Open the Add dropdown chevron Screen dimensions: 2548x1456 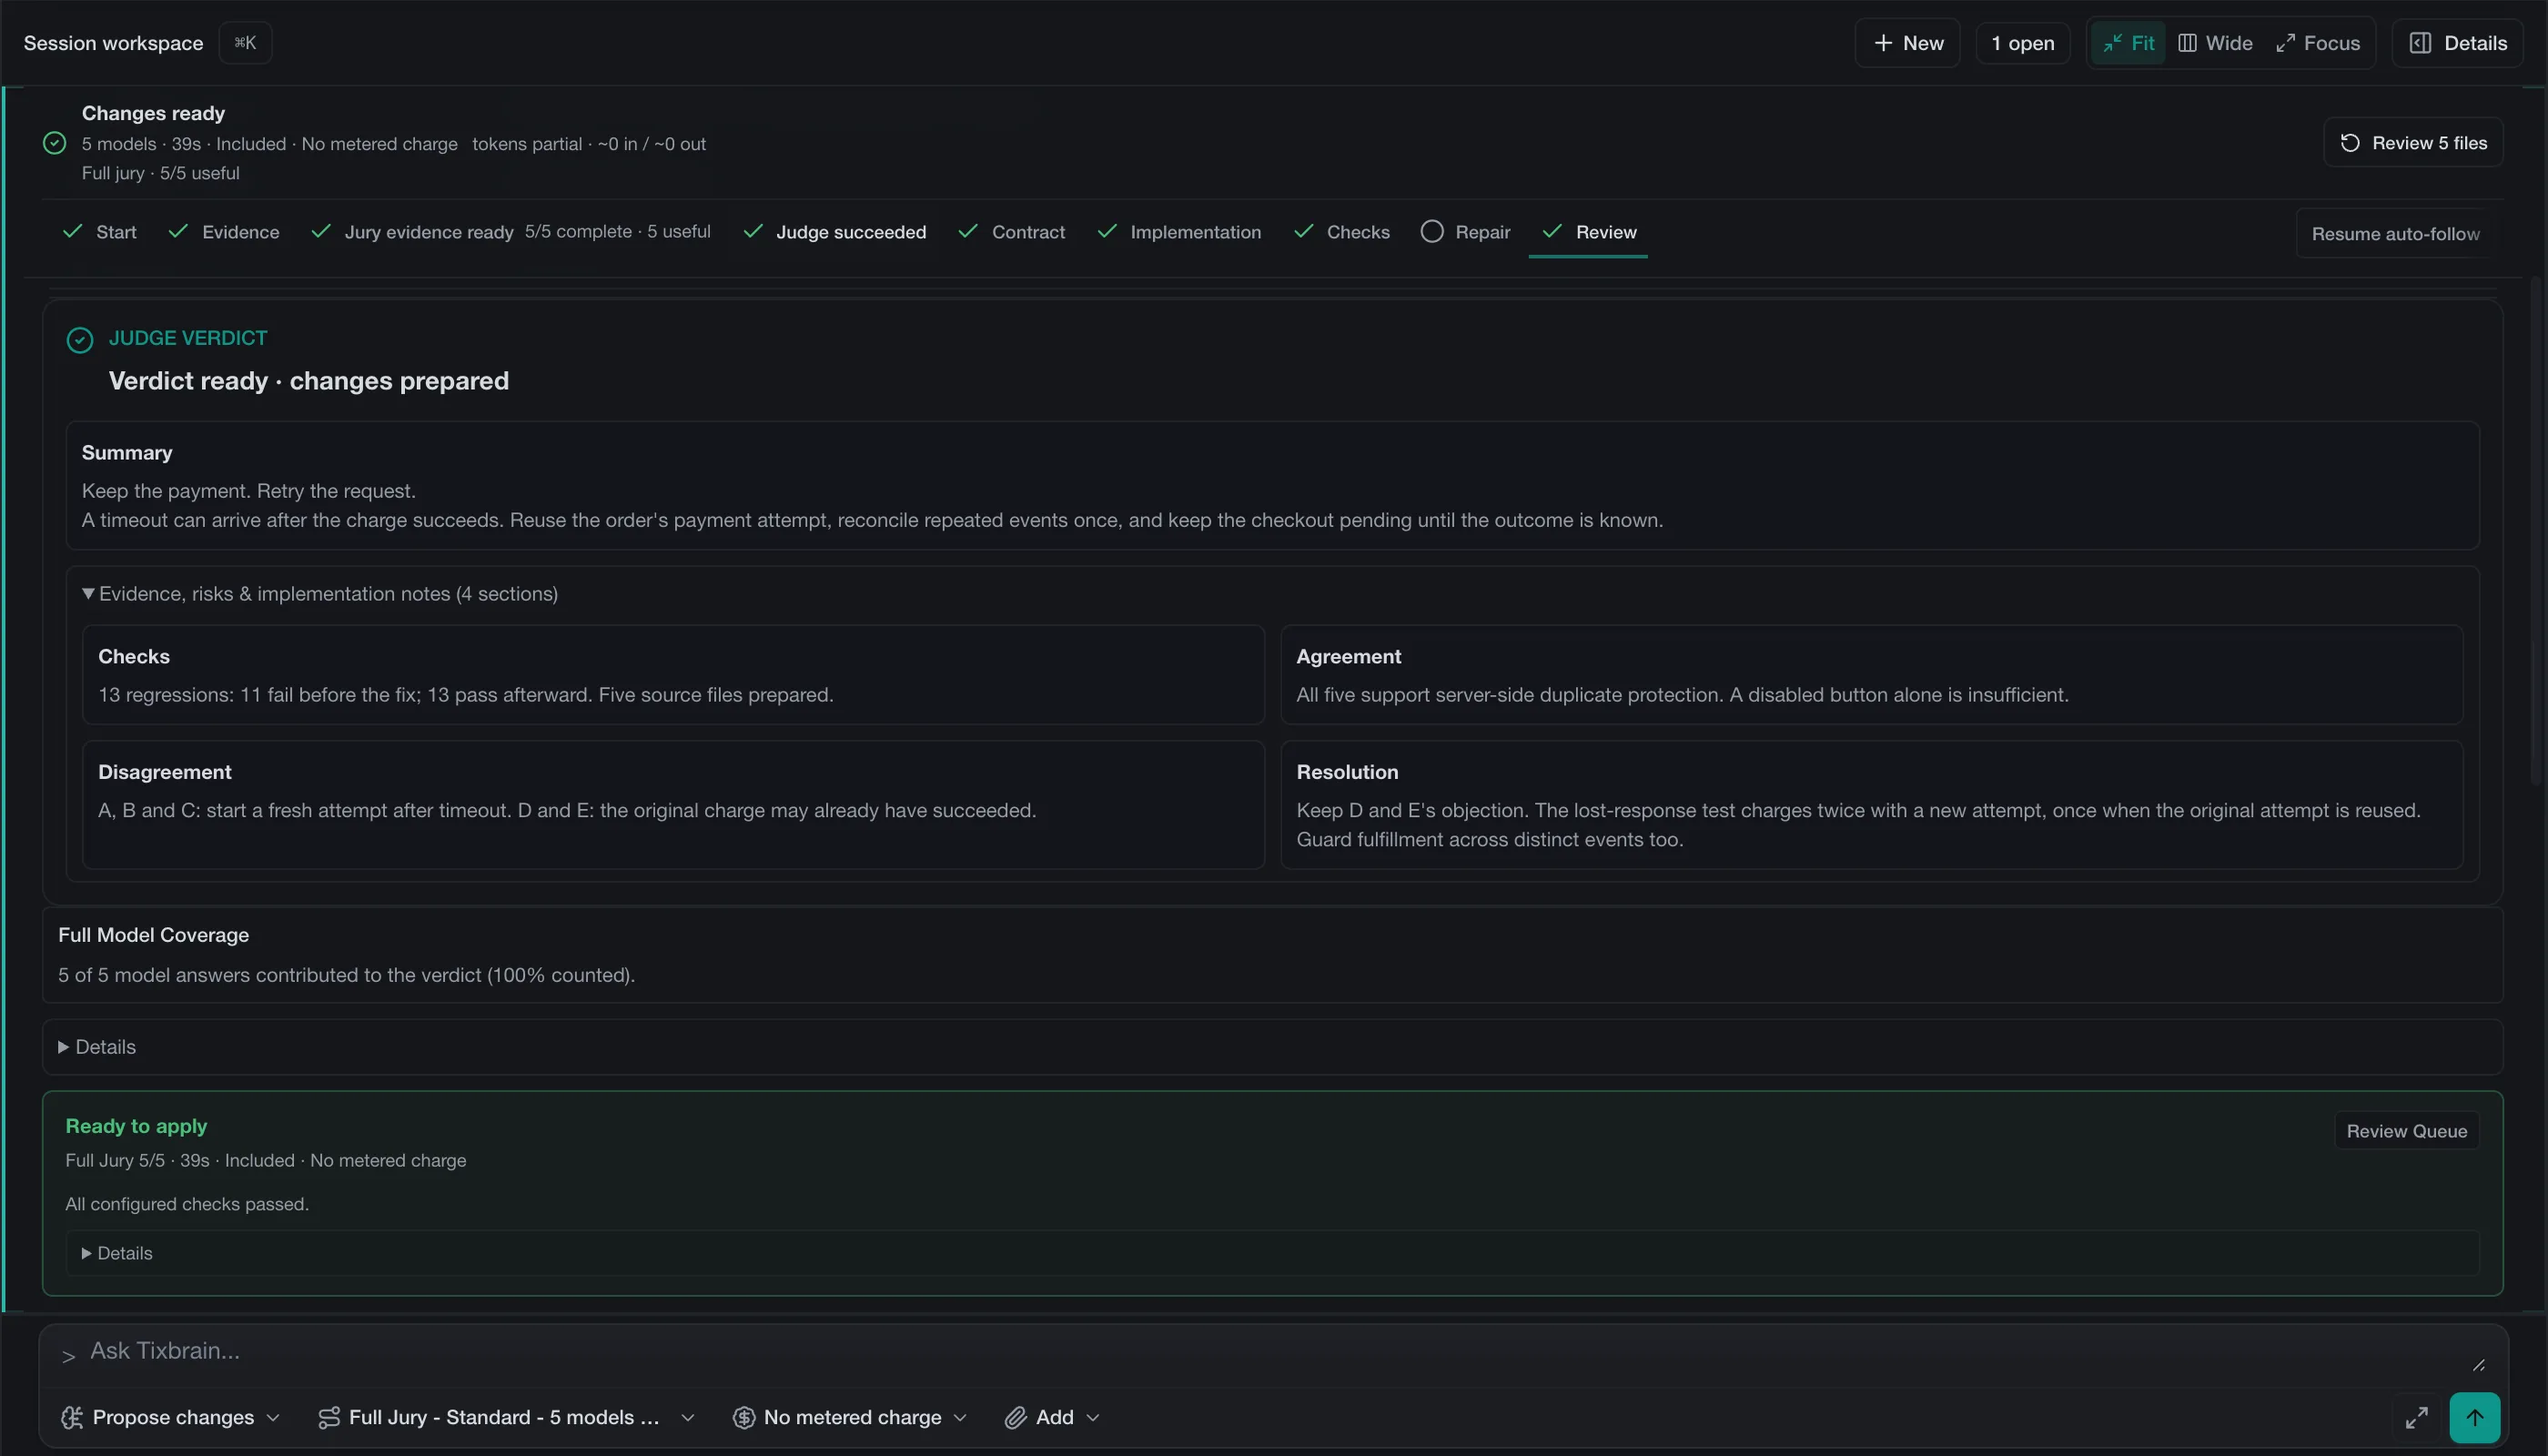[1093, 1417]
